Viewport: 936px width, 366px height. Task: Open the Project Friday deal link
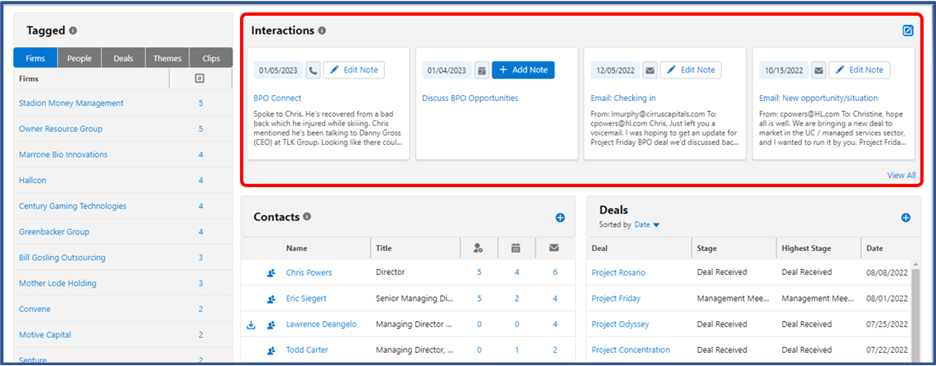pyautogui.click(x=616, y=299)
